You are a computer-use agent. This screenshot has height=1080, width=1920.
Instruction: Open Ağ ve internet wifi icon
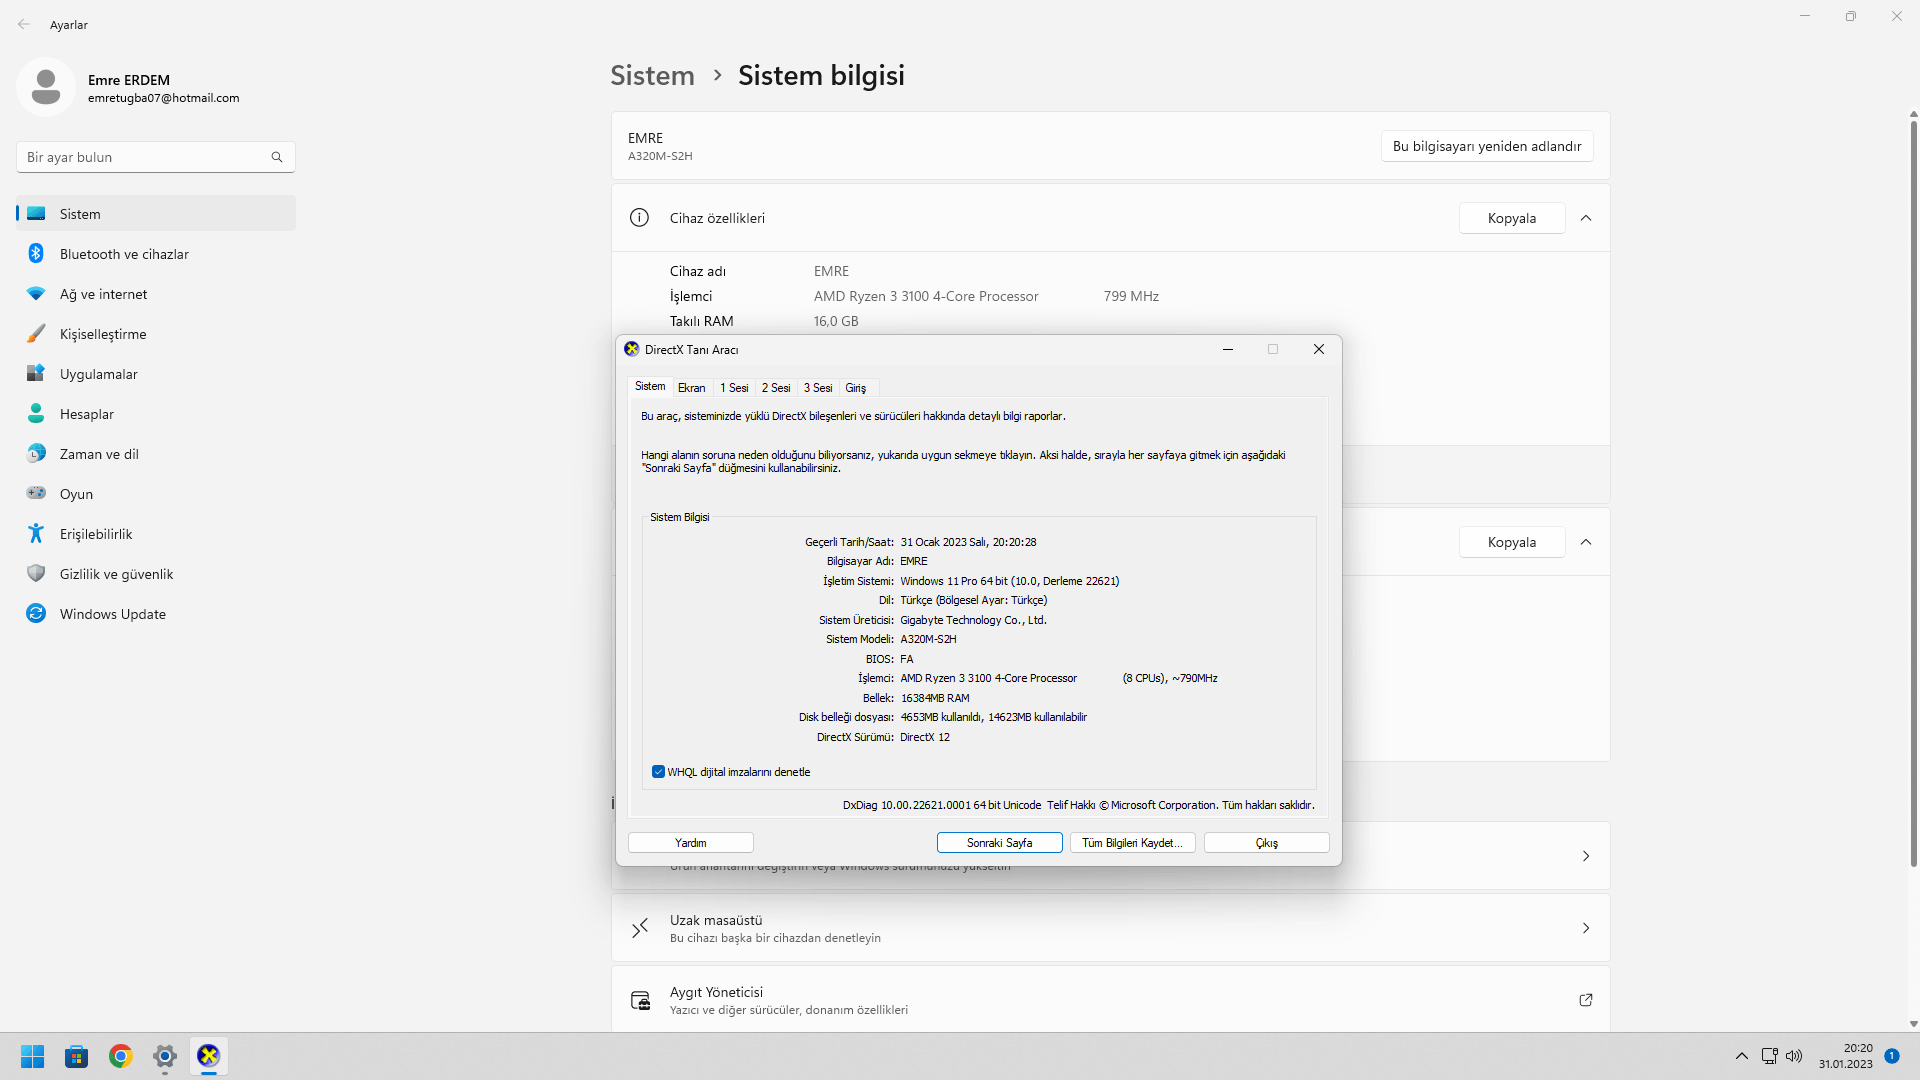(x=36, y=294)
